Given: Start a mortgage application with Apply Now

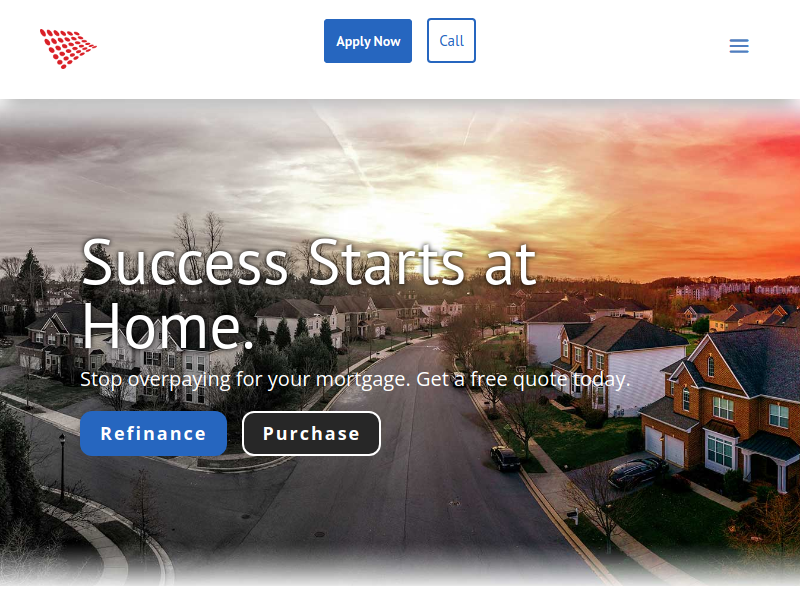Looking at the screenshot, I should click(x=368, y=41).
